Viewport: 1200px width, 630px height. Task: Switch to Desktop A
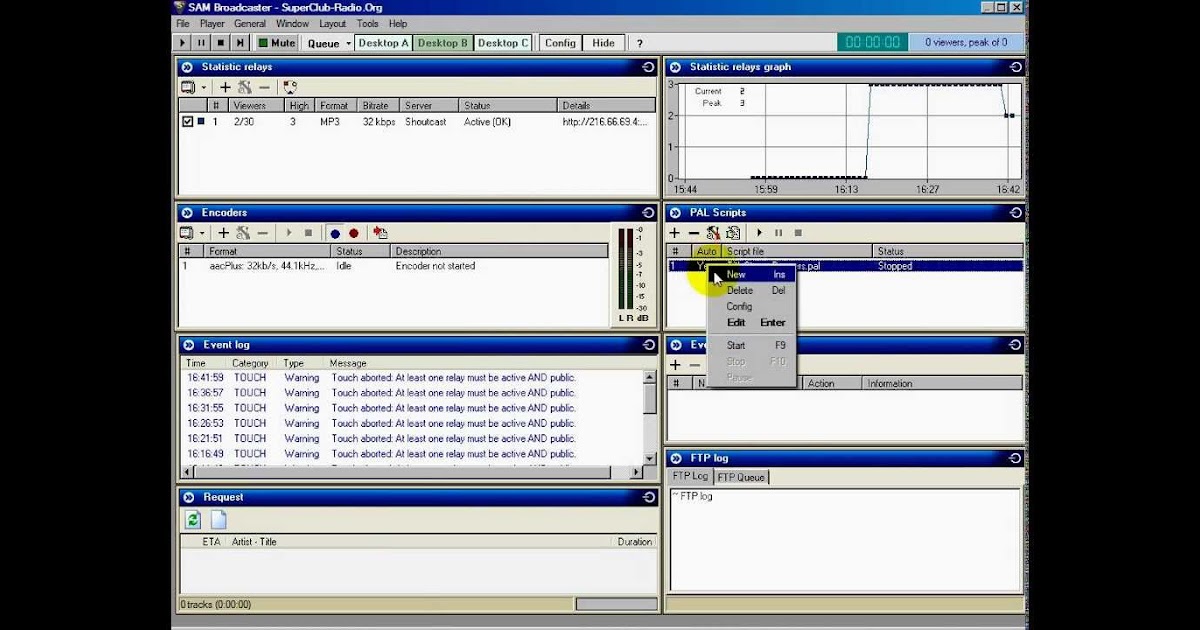[384, 43]
